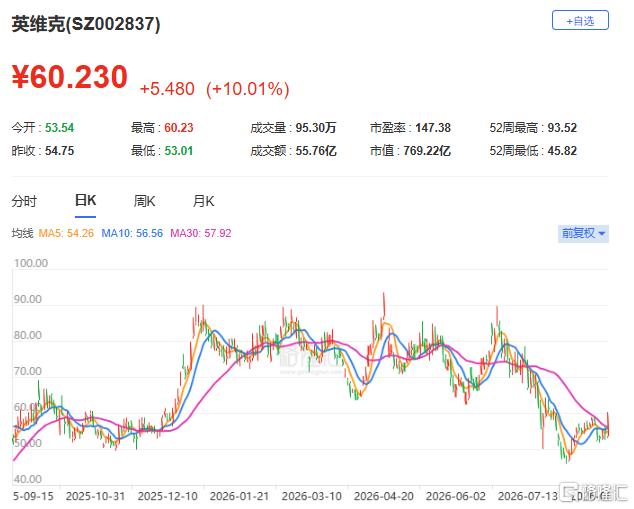Click the 2026-07-13 date axis label
This screenshot has width=634, height=509.
click(527, 496)
